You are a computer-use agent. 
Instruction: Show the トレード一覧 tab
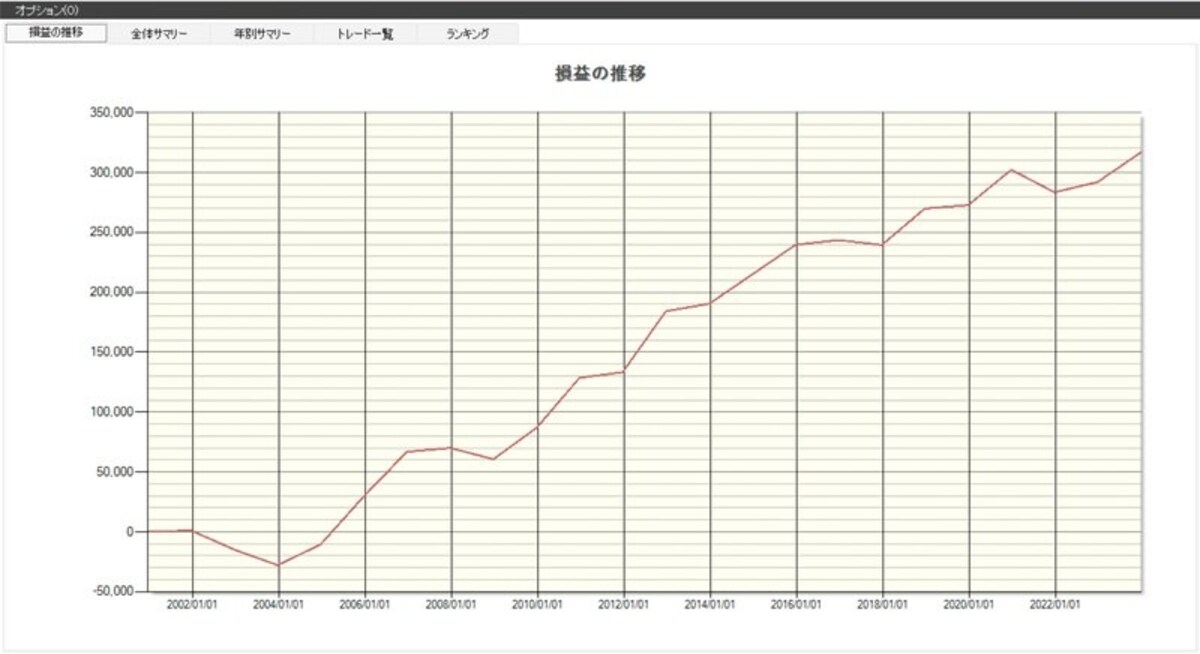[365, 34]
